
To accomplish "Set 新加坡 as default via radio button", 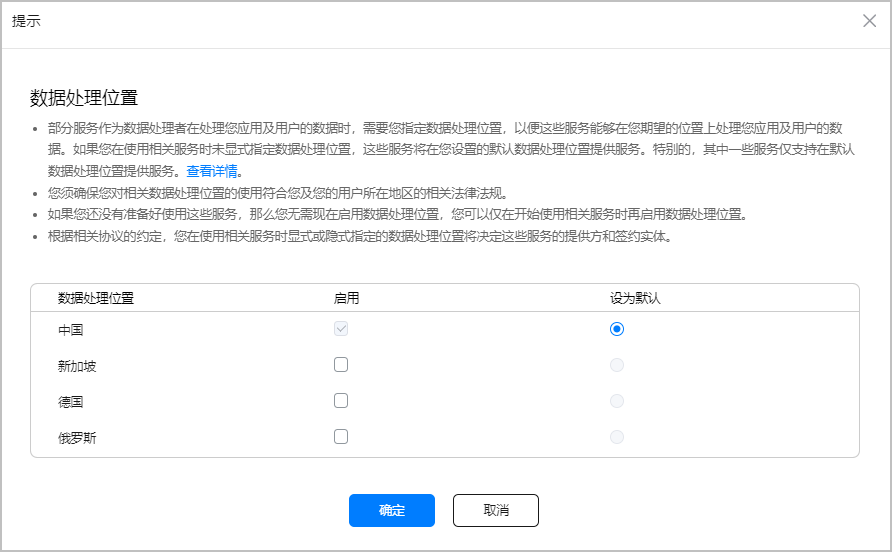I will pos(617,365).
